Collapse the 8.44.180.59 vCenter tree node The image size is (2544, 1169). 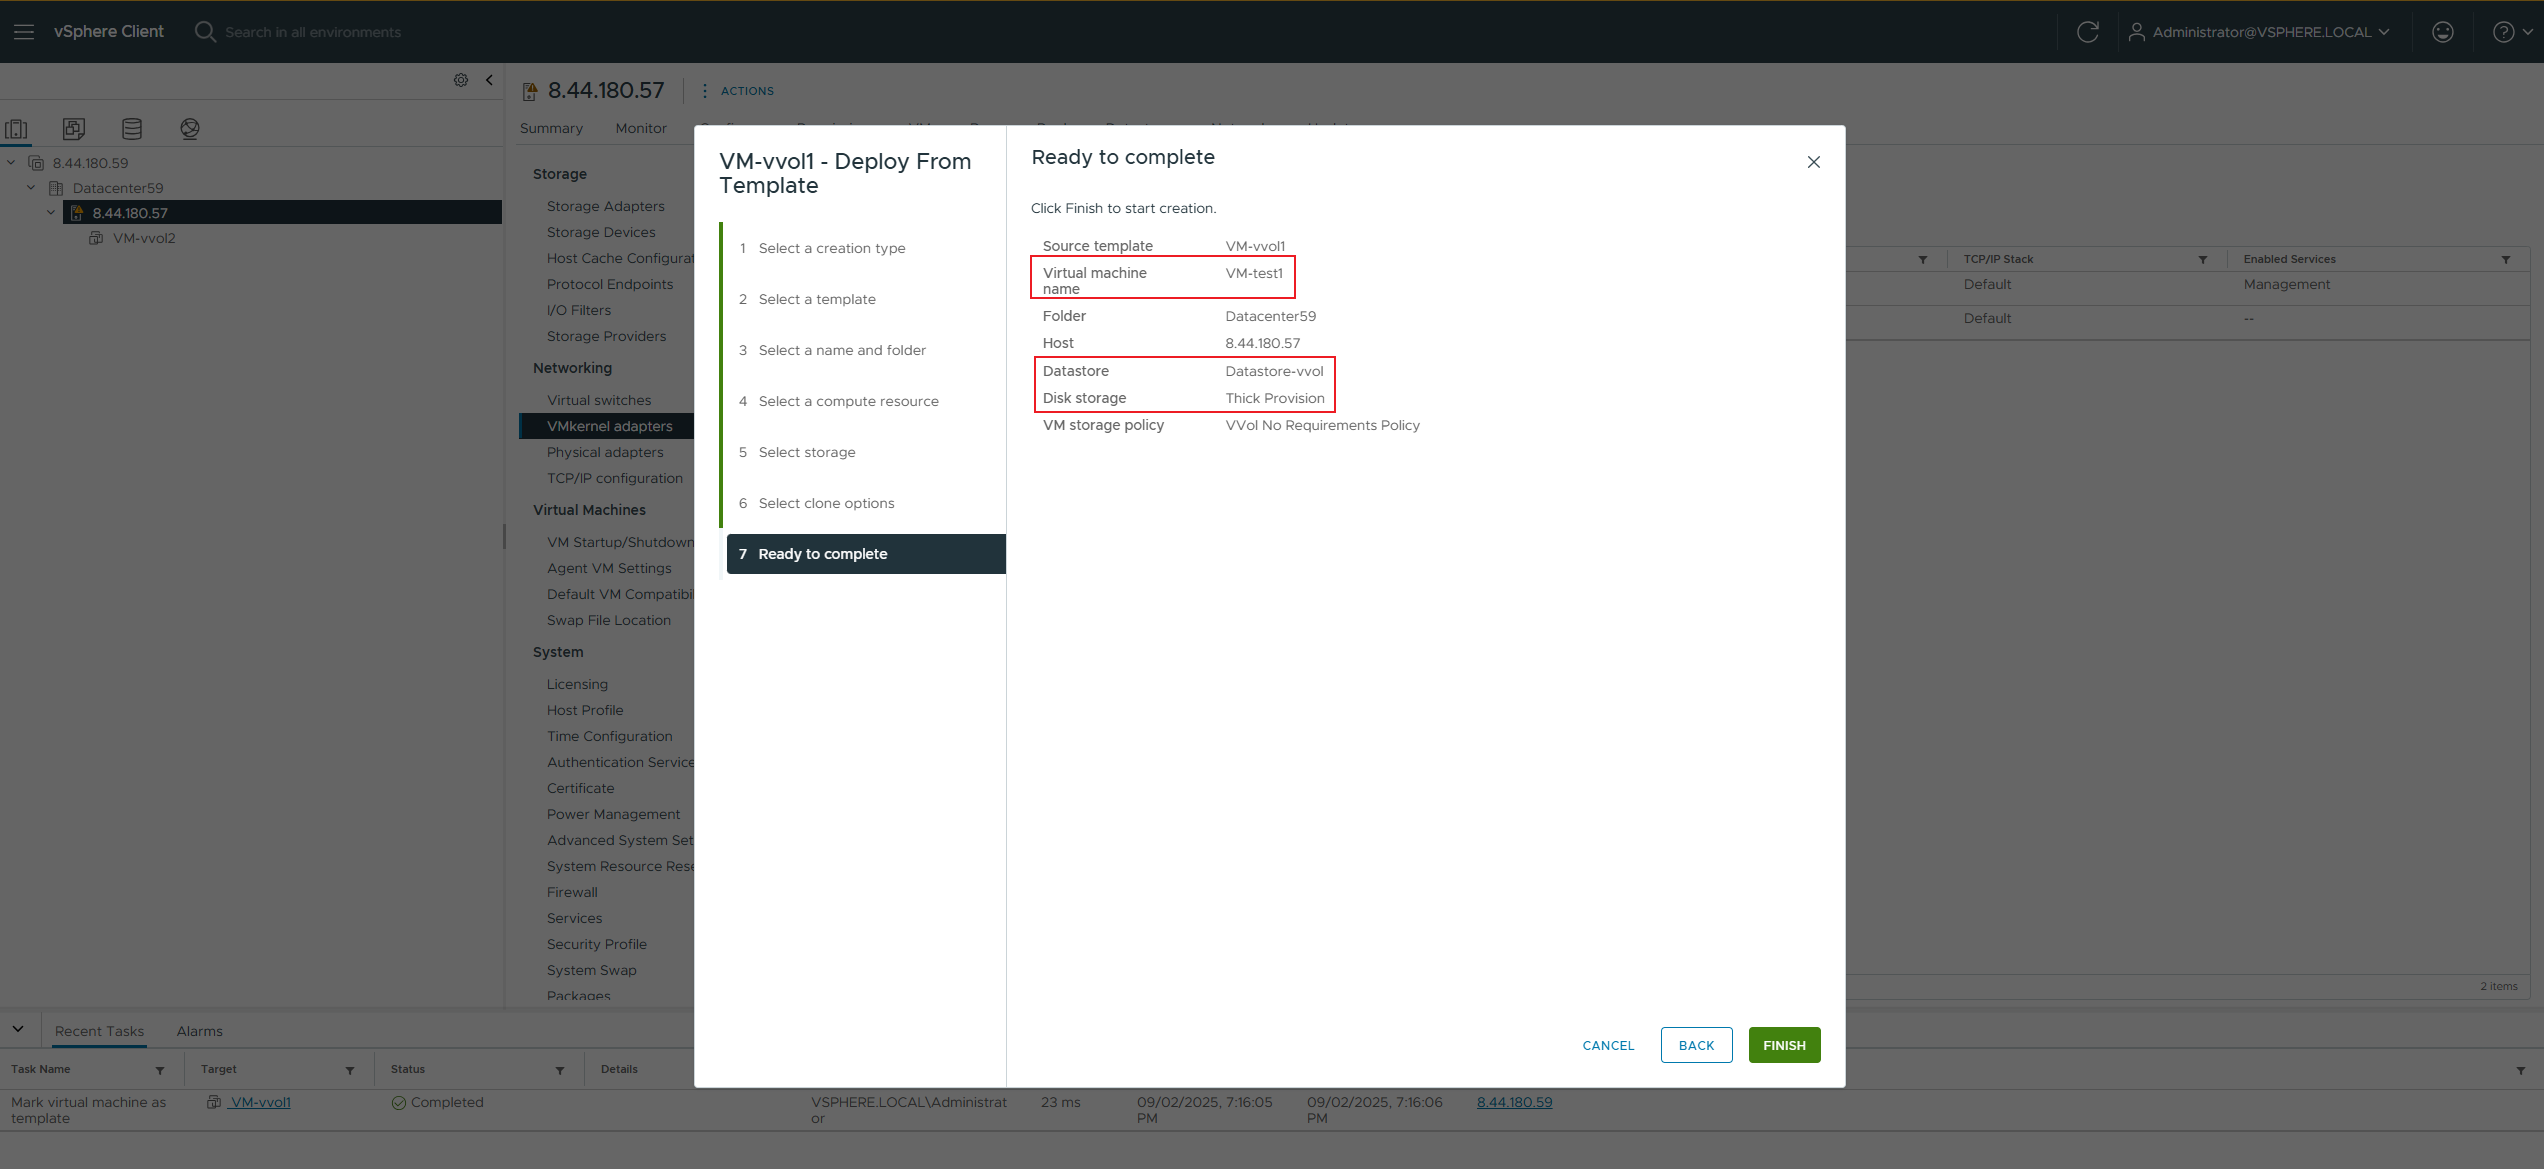[11, 162]
